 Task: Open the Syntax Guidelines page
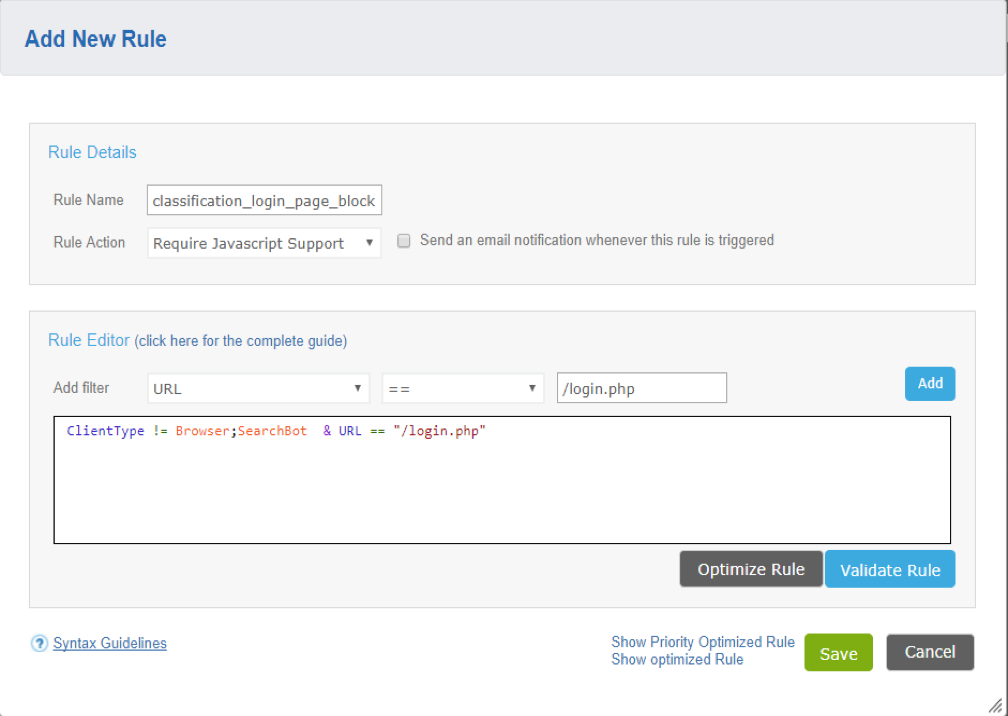click(109, 643)
